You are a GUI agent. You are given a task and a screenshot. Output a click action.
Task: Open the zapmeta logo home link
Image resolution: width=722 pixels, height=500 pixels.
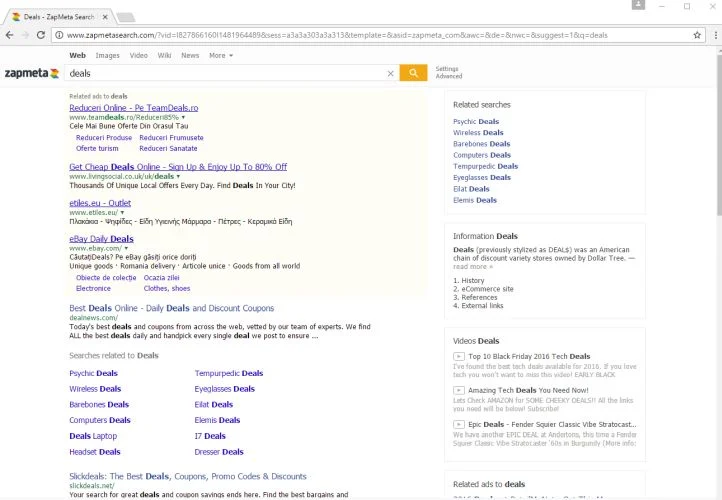pyautogui.click(x=32, y=73)
